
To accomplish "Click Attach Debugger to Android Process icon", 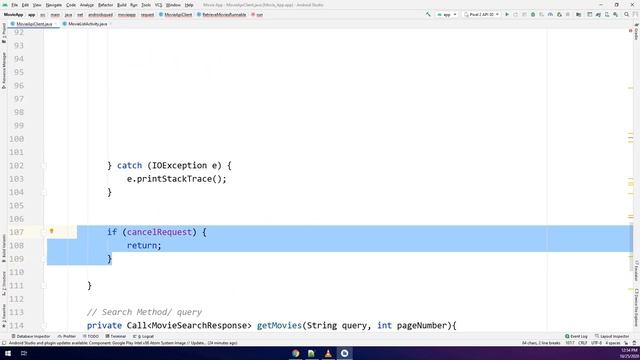I will [559, 14].
